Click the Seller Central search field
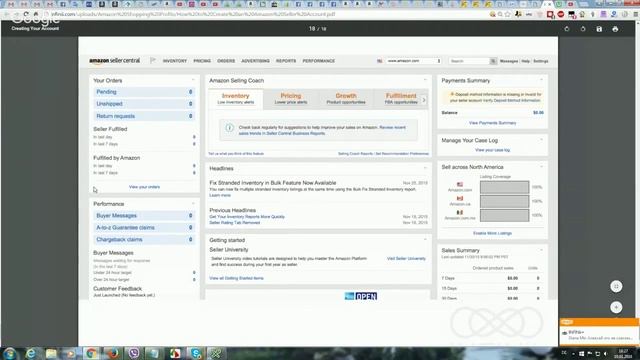This screenshot has height=360, width=640. (x=469, y=61)
